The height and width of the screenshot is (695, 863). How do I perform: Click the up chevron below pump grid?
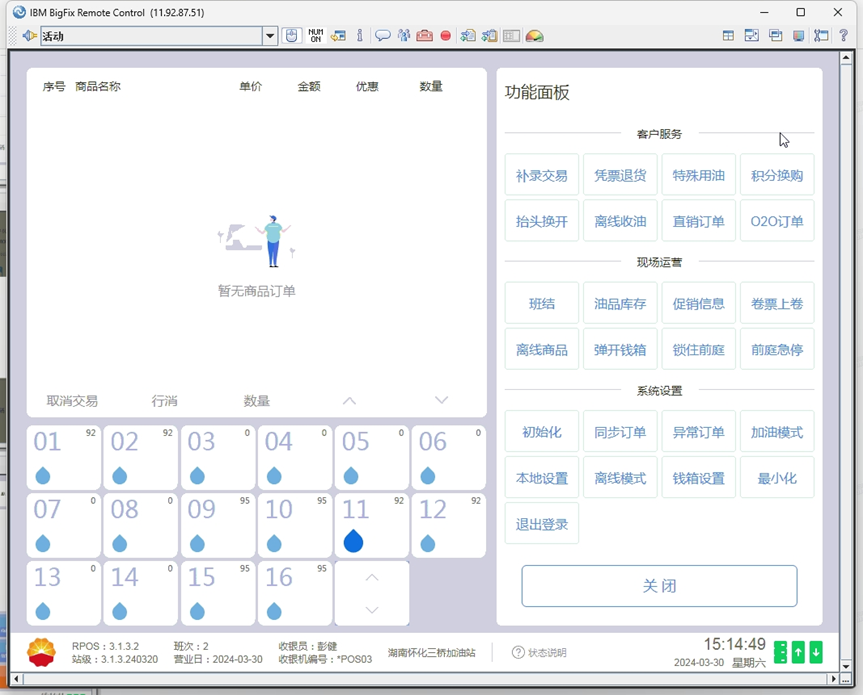click(x=372, y=578)
